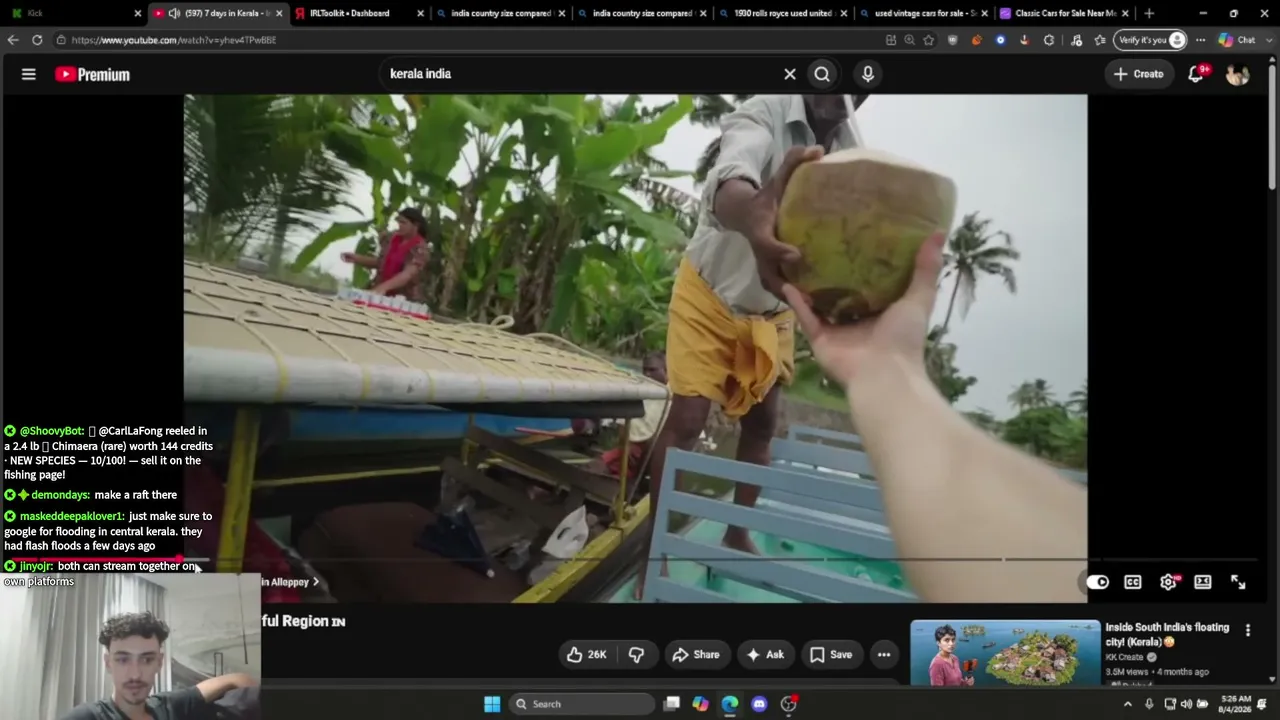
Task: Share this video
Action: point(696,655)
